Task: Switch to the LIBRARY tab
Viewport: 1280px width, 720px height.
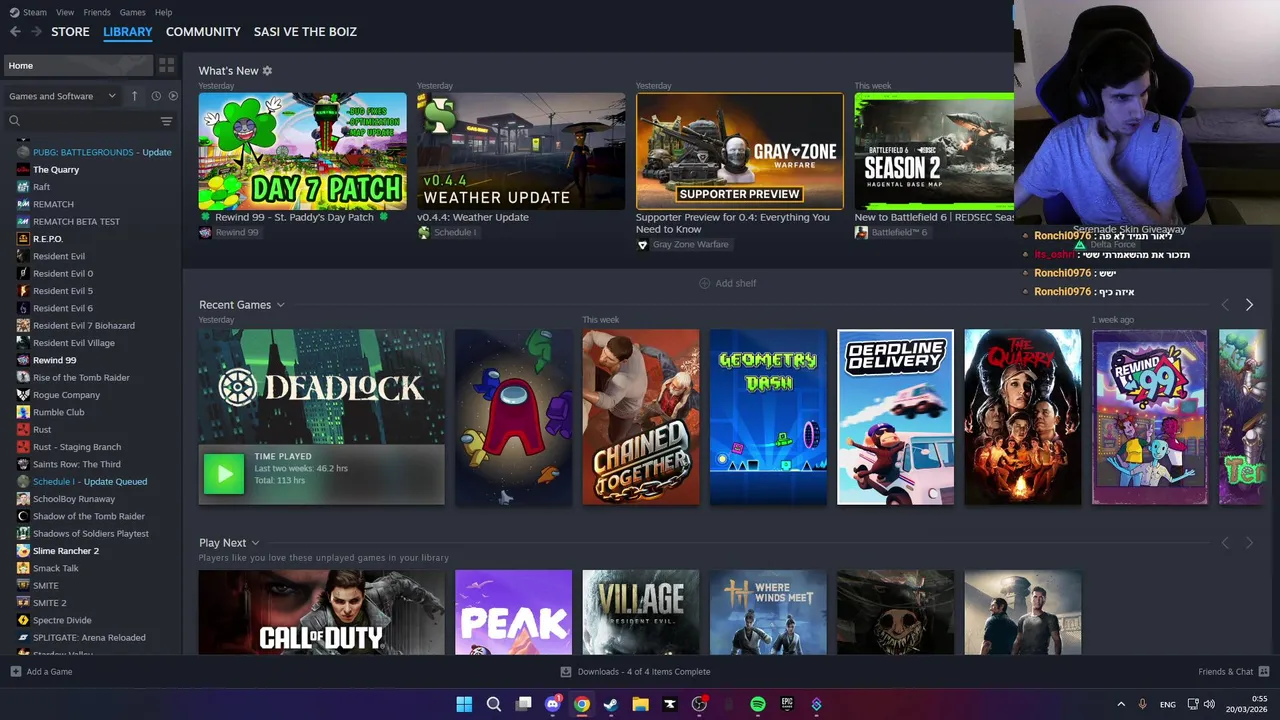Action: click(128, 32)
